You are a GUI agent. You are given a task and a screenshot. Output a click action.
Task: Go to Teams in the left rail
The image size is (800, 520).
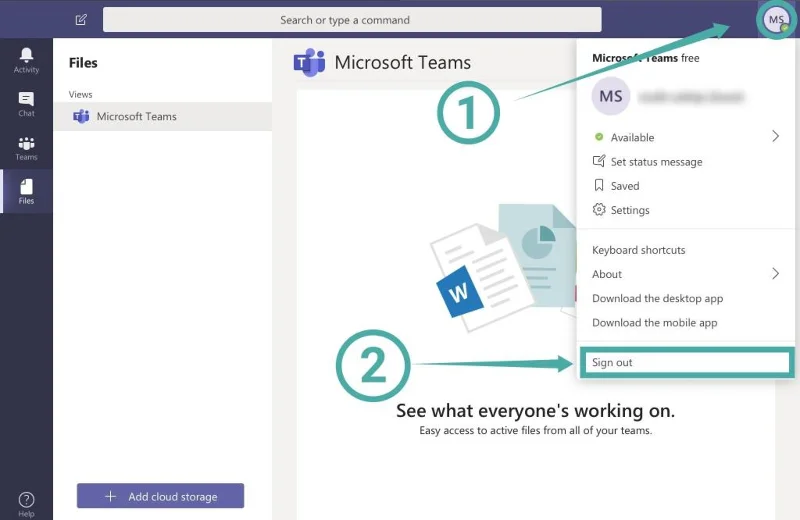click(26, 148)
